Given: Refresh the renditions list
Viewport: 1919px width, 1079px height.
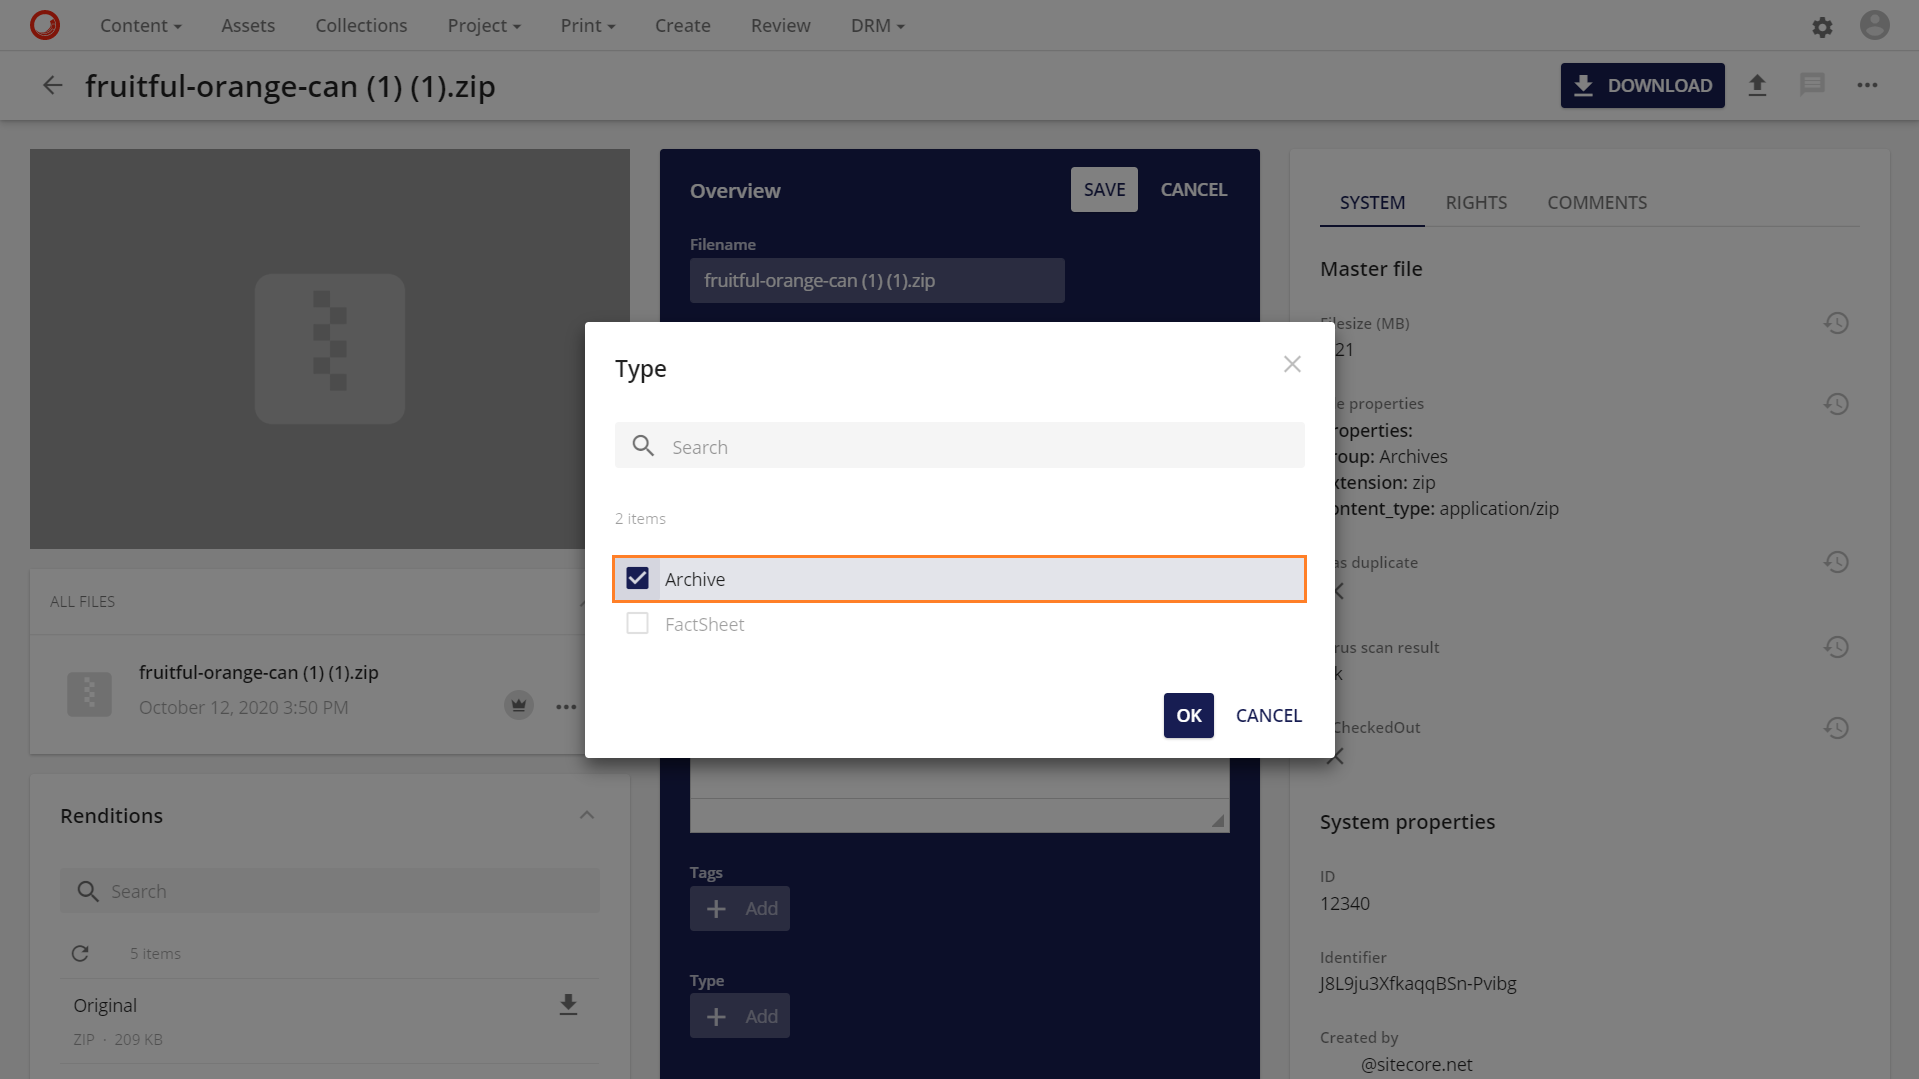Looking at the screenshot, I should coord(80,954).
